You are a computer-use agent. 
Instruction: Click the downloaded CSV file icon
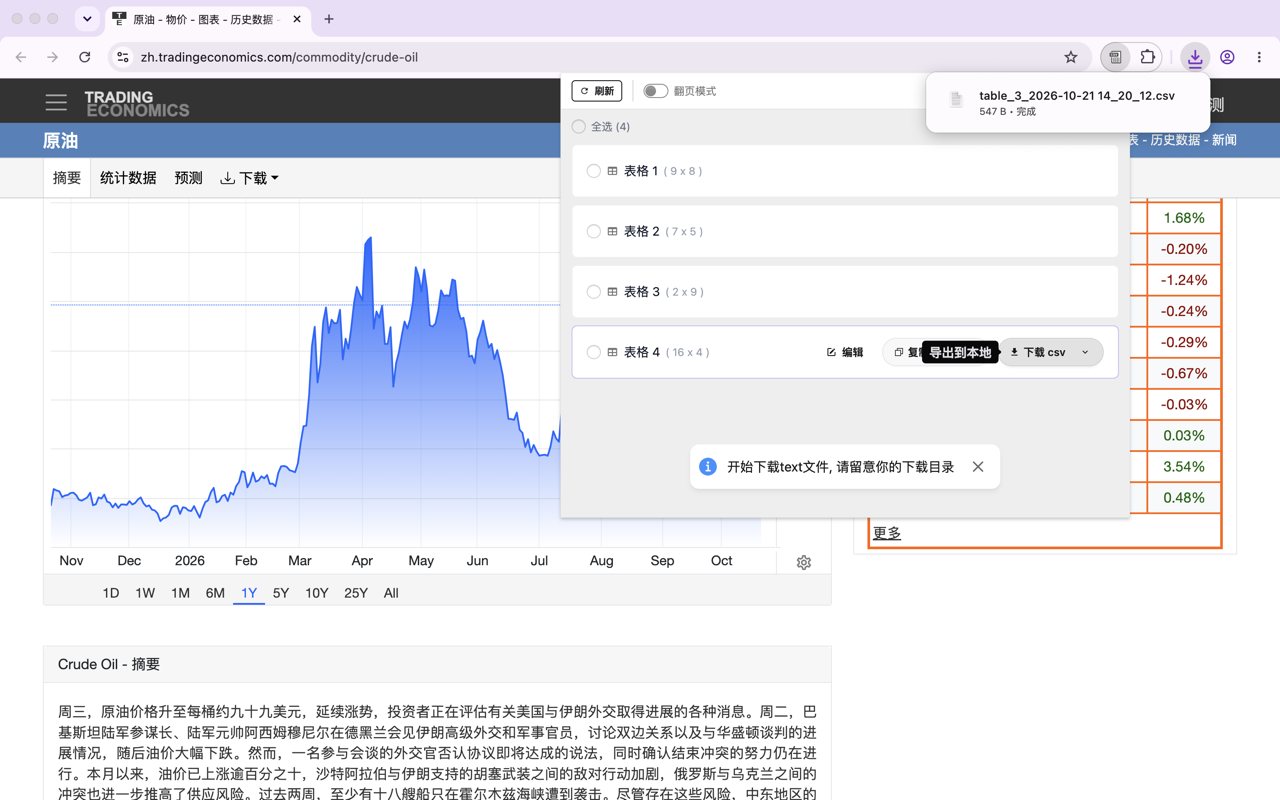click(x=956, y=101)
